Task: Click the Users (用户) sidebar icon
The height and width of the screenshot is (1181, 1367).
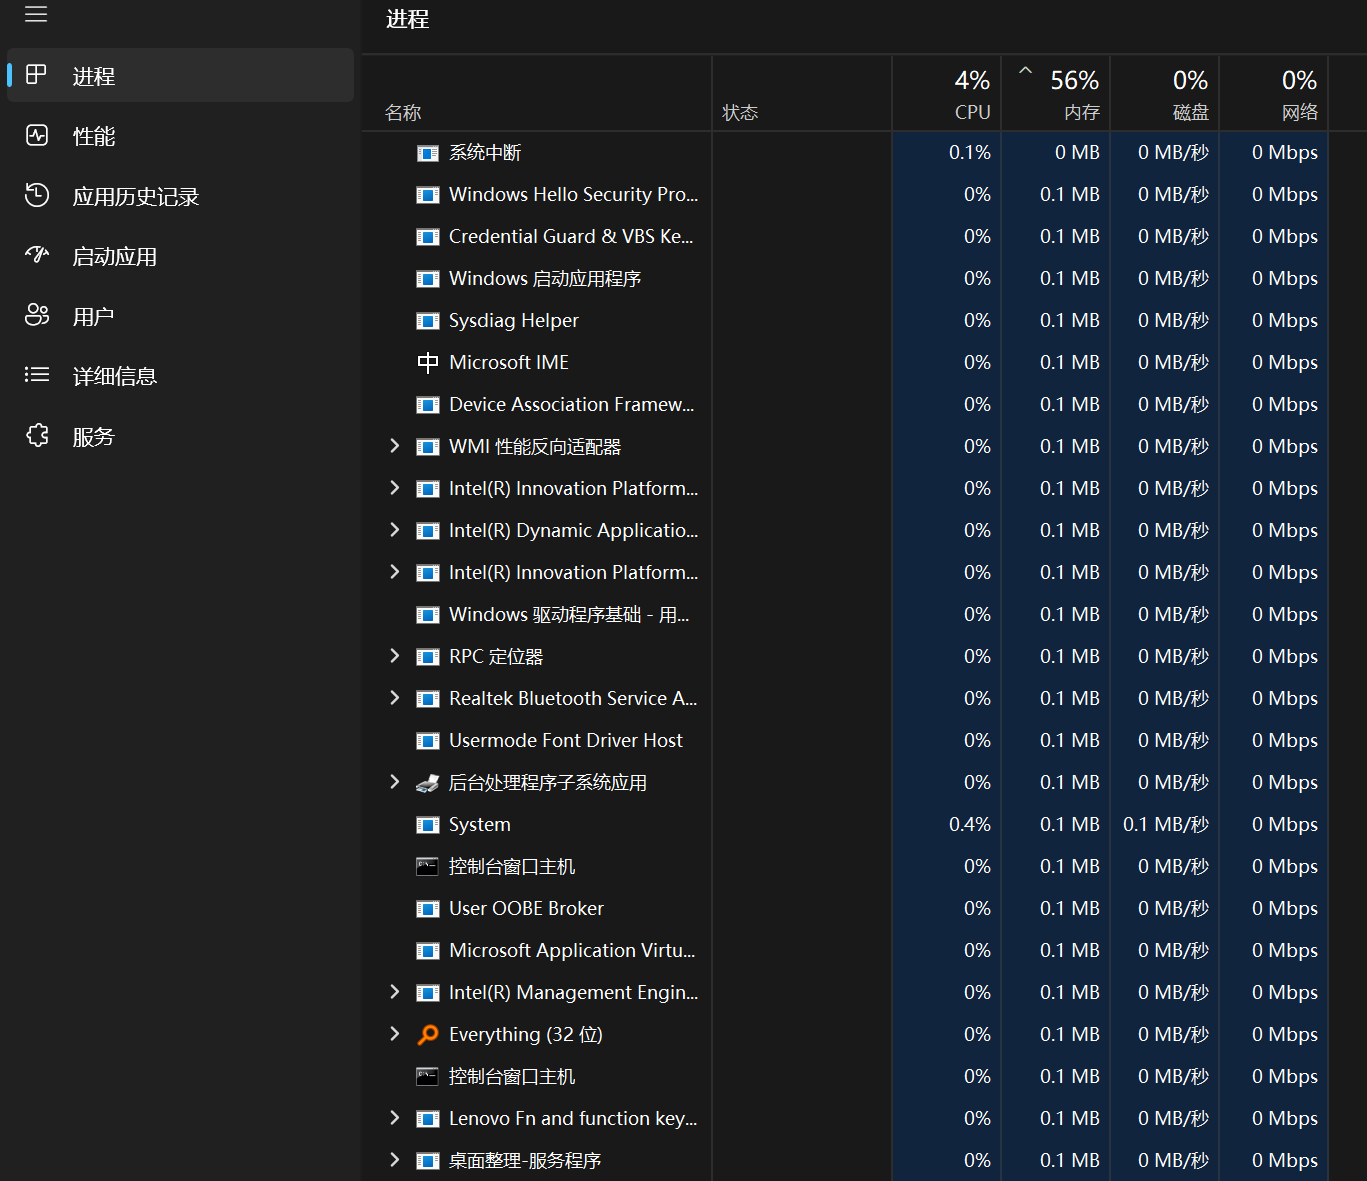Action: tap(37, 315)
